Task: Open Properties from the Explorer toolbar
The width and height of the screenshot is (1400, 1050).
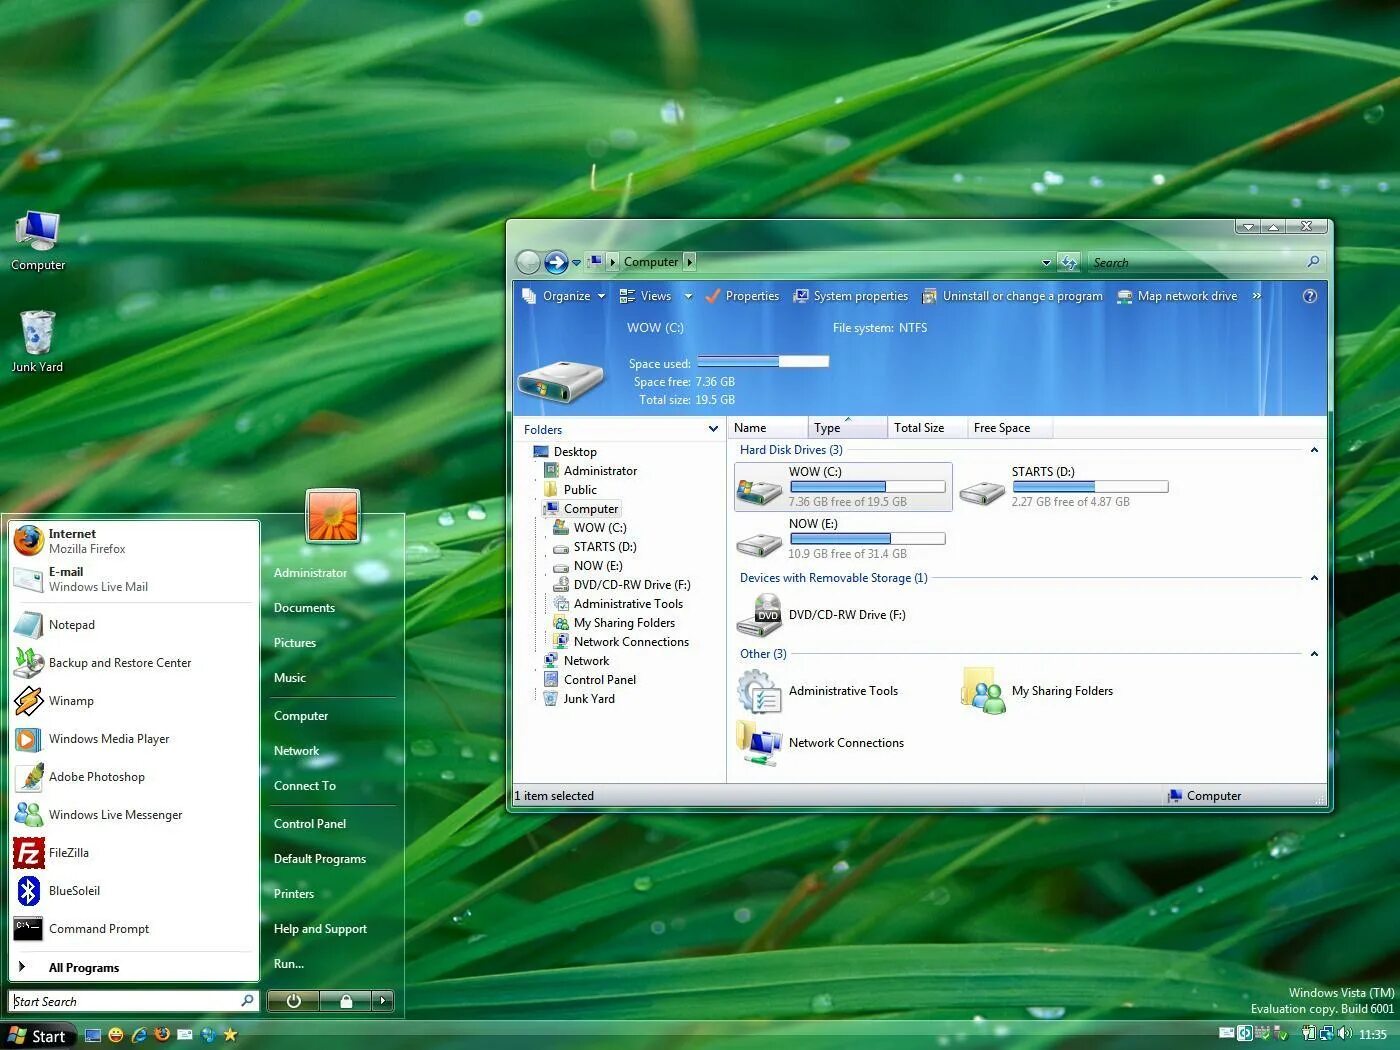Action: (751, 296)
